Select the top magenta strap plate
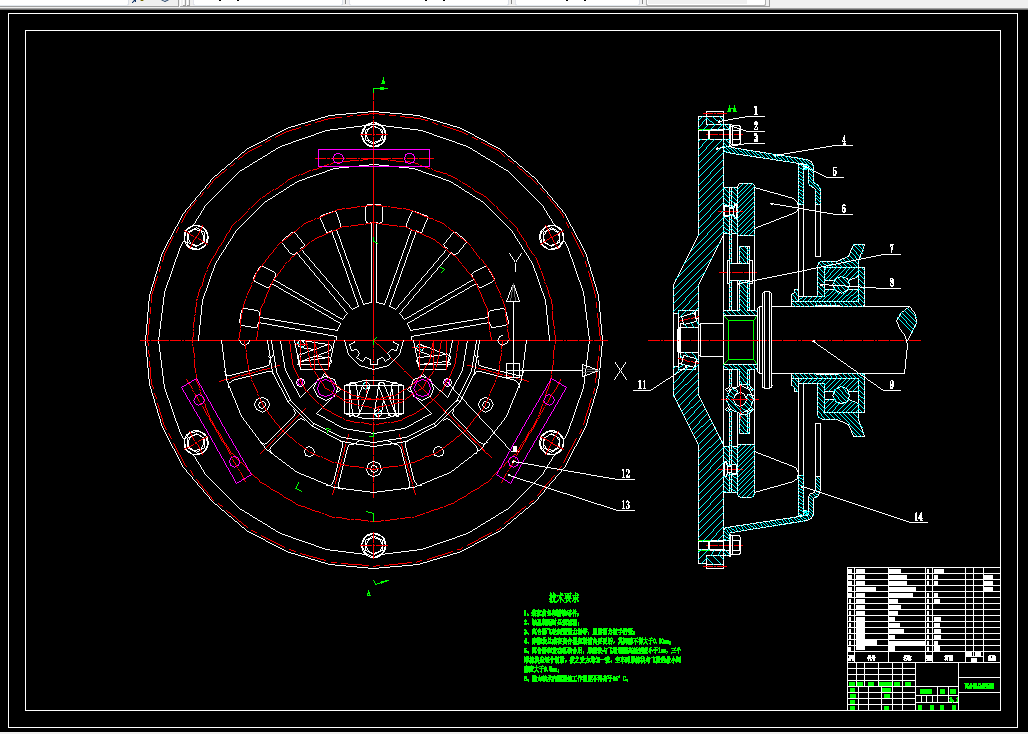This screenshot has height=734, width=1028. [x=374, y=158]
